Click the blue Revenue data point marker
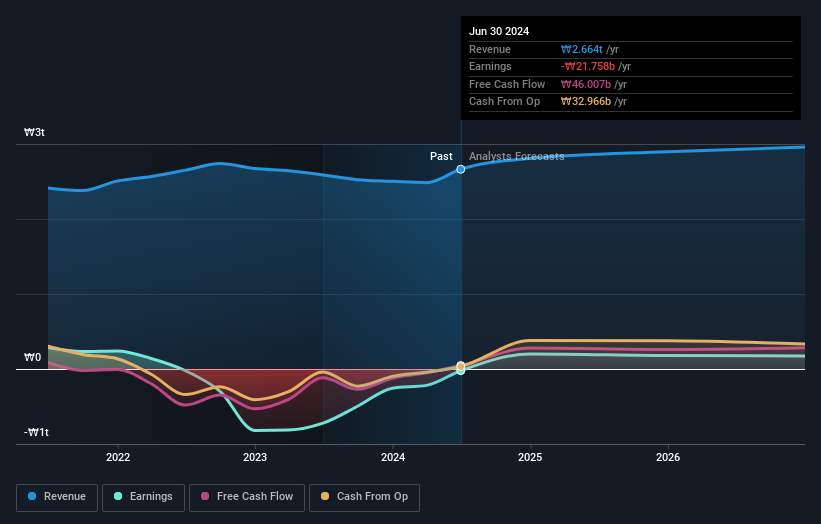This screenshot has width=821, height=524. (x=461, y=169)
